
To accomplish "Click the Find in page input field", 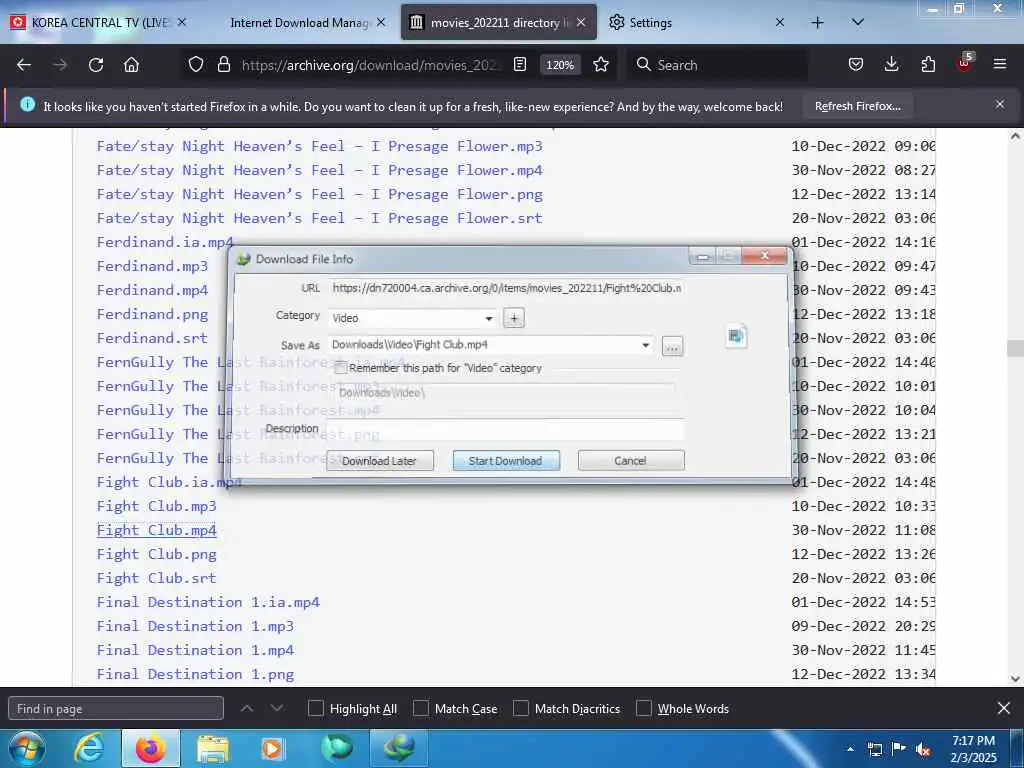I will (116, 709).
